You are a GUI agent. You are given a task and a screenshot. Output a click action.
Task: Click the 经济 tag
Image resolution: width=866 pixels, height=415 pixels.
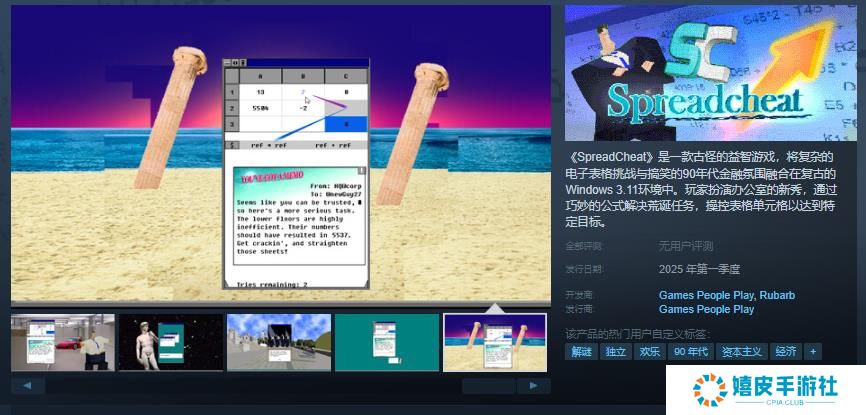786,351
